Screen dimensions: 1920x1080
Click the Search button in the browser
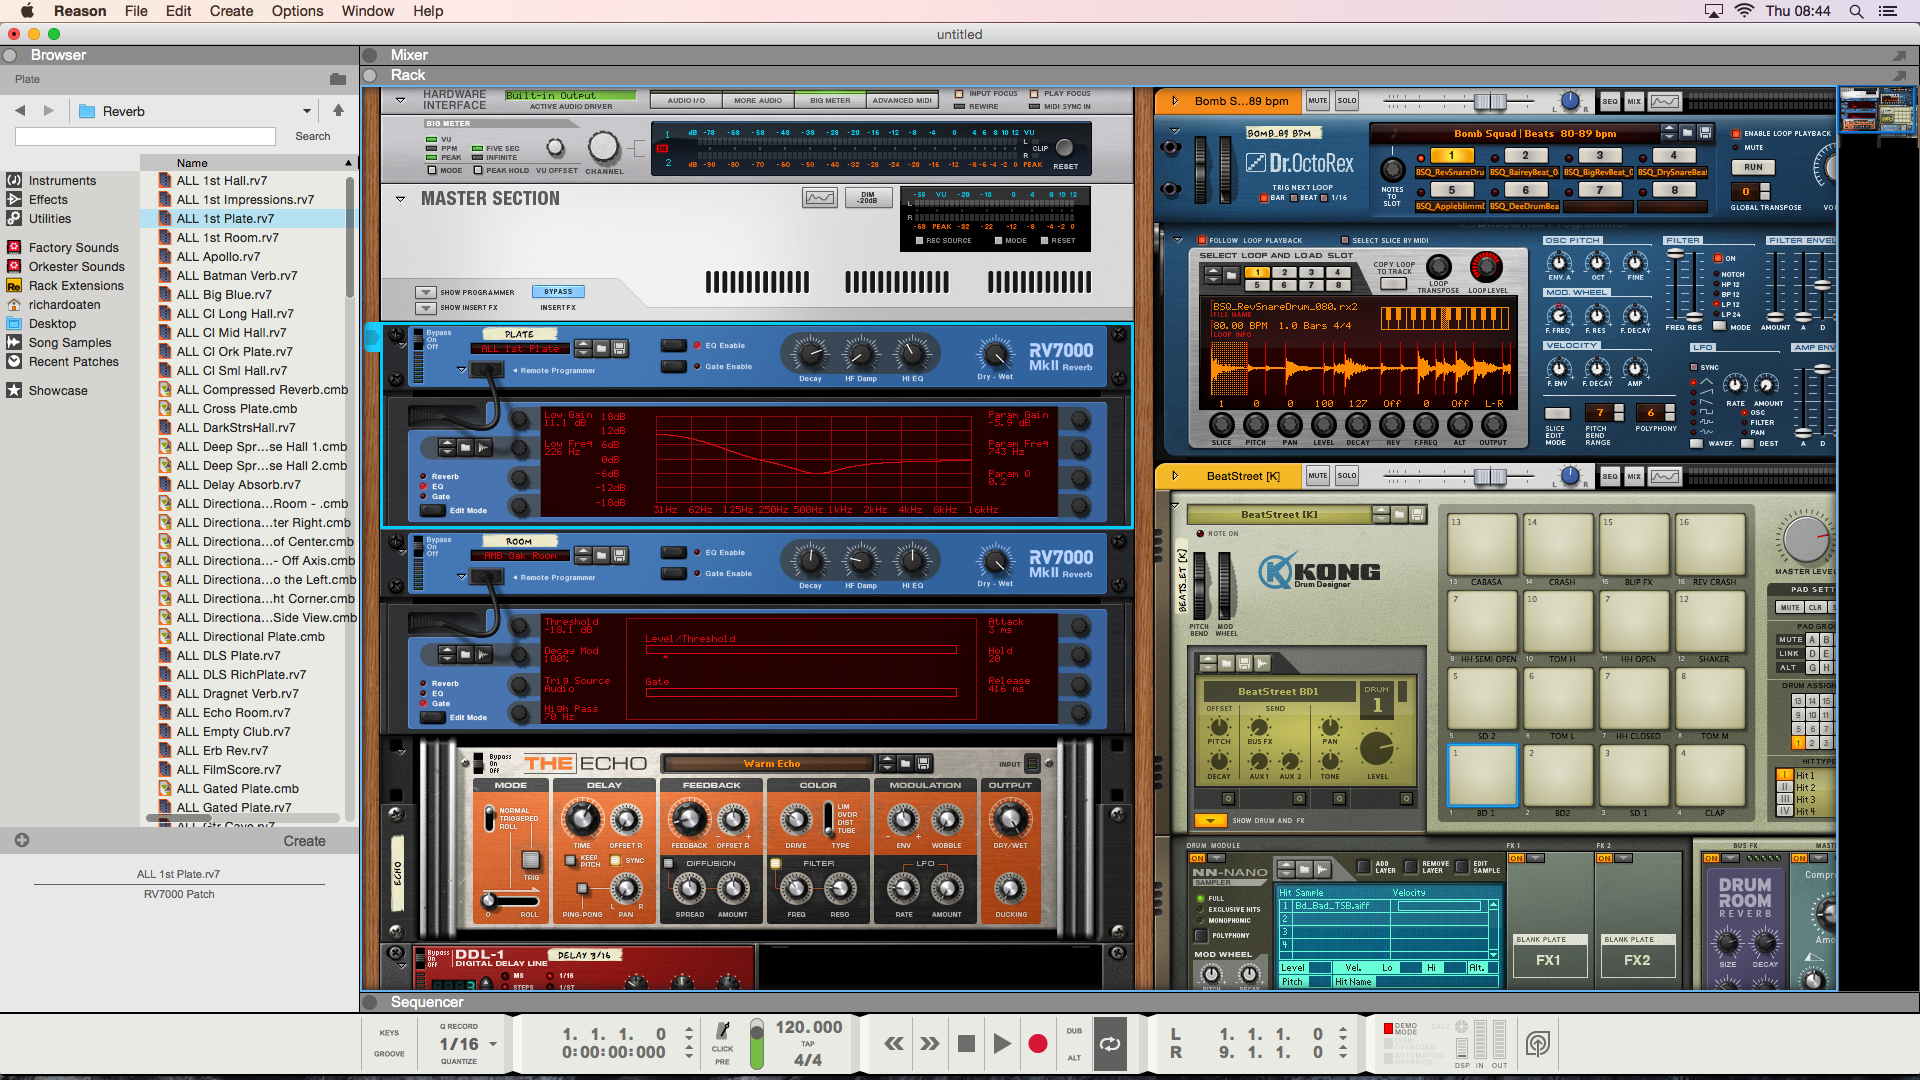[x=311, y=136]
